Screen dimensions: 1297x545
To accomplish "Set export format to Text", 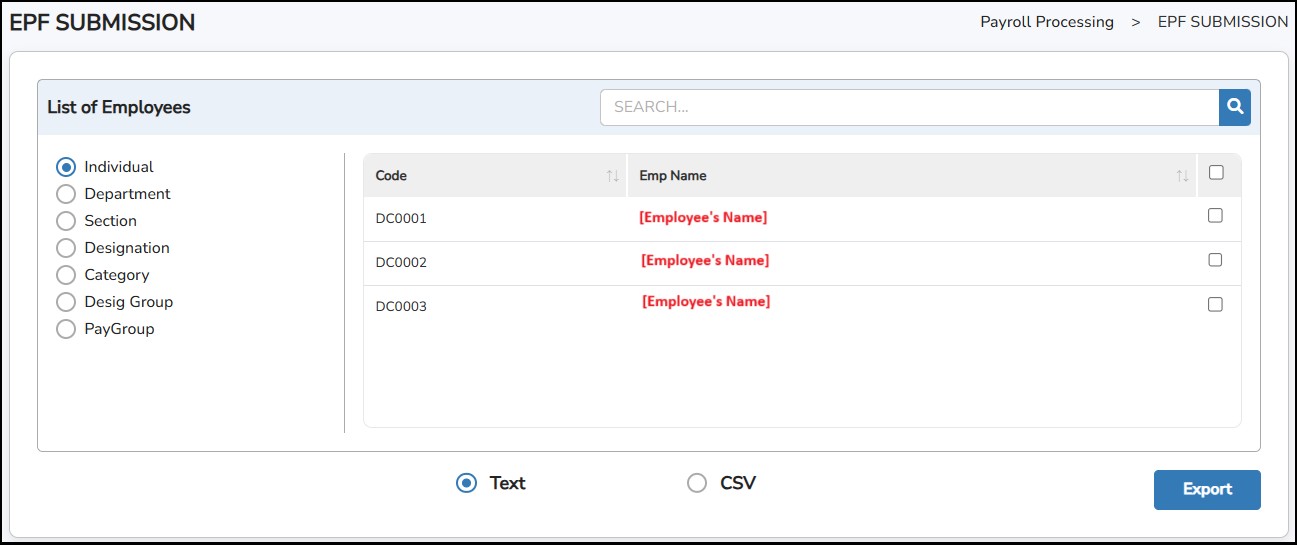I will (466, 483).
